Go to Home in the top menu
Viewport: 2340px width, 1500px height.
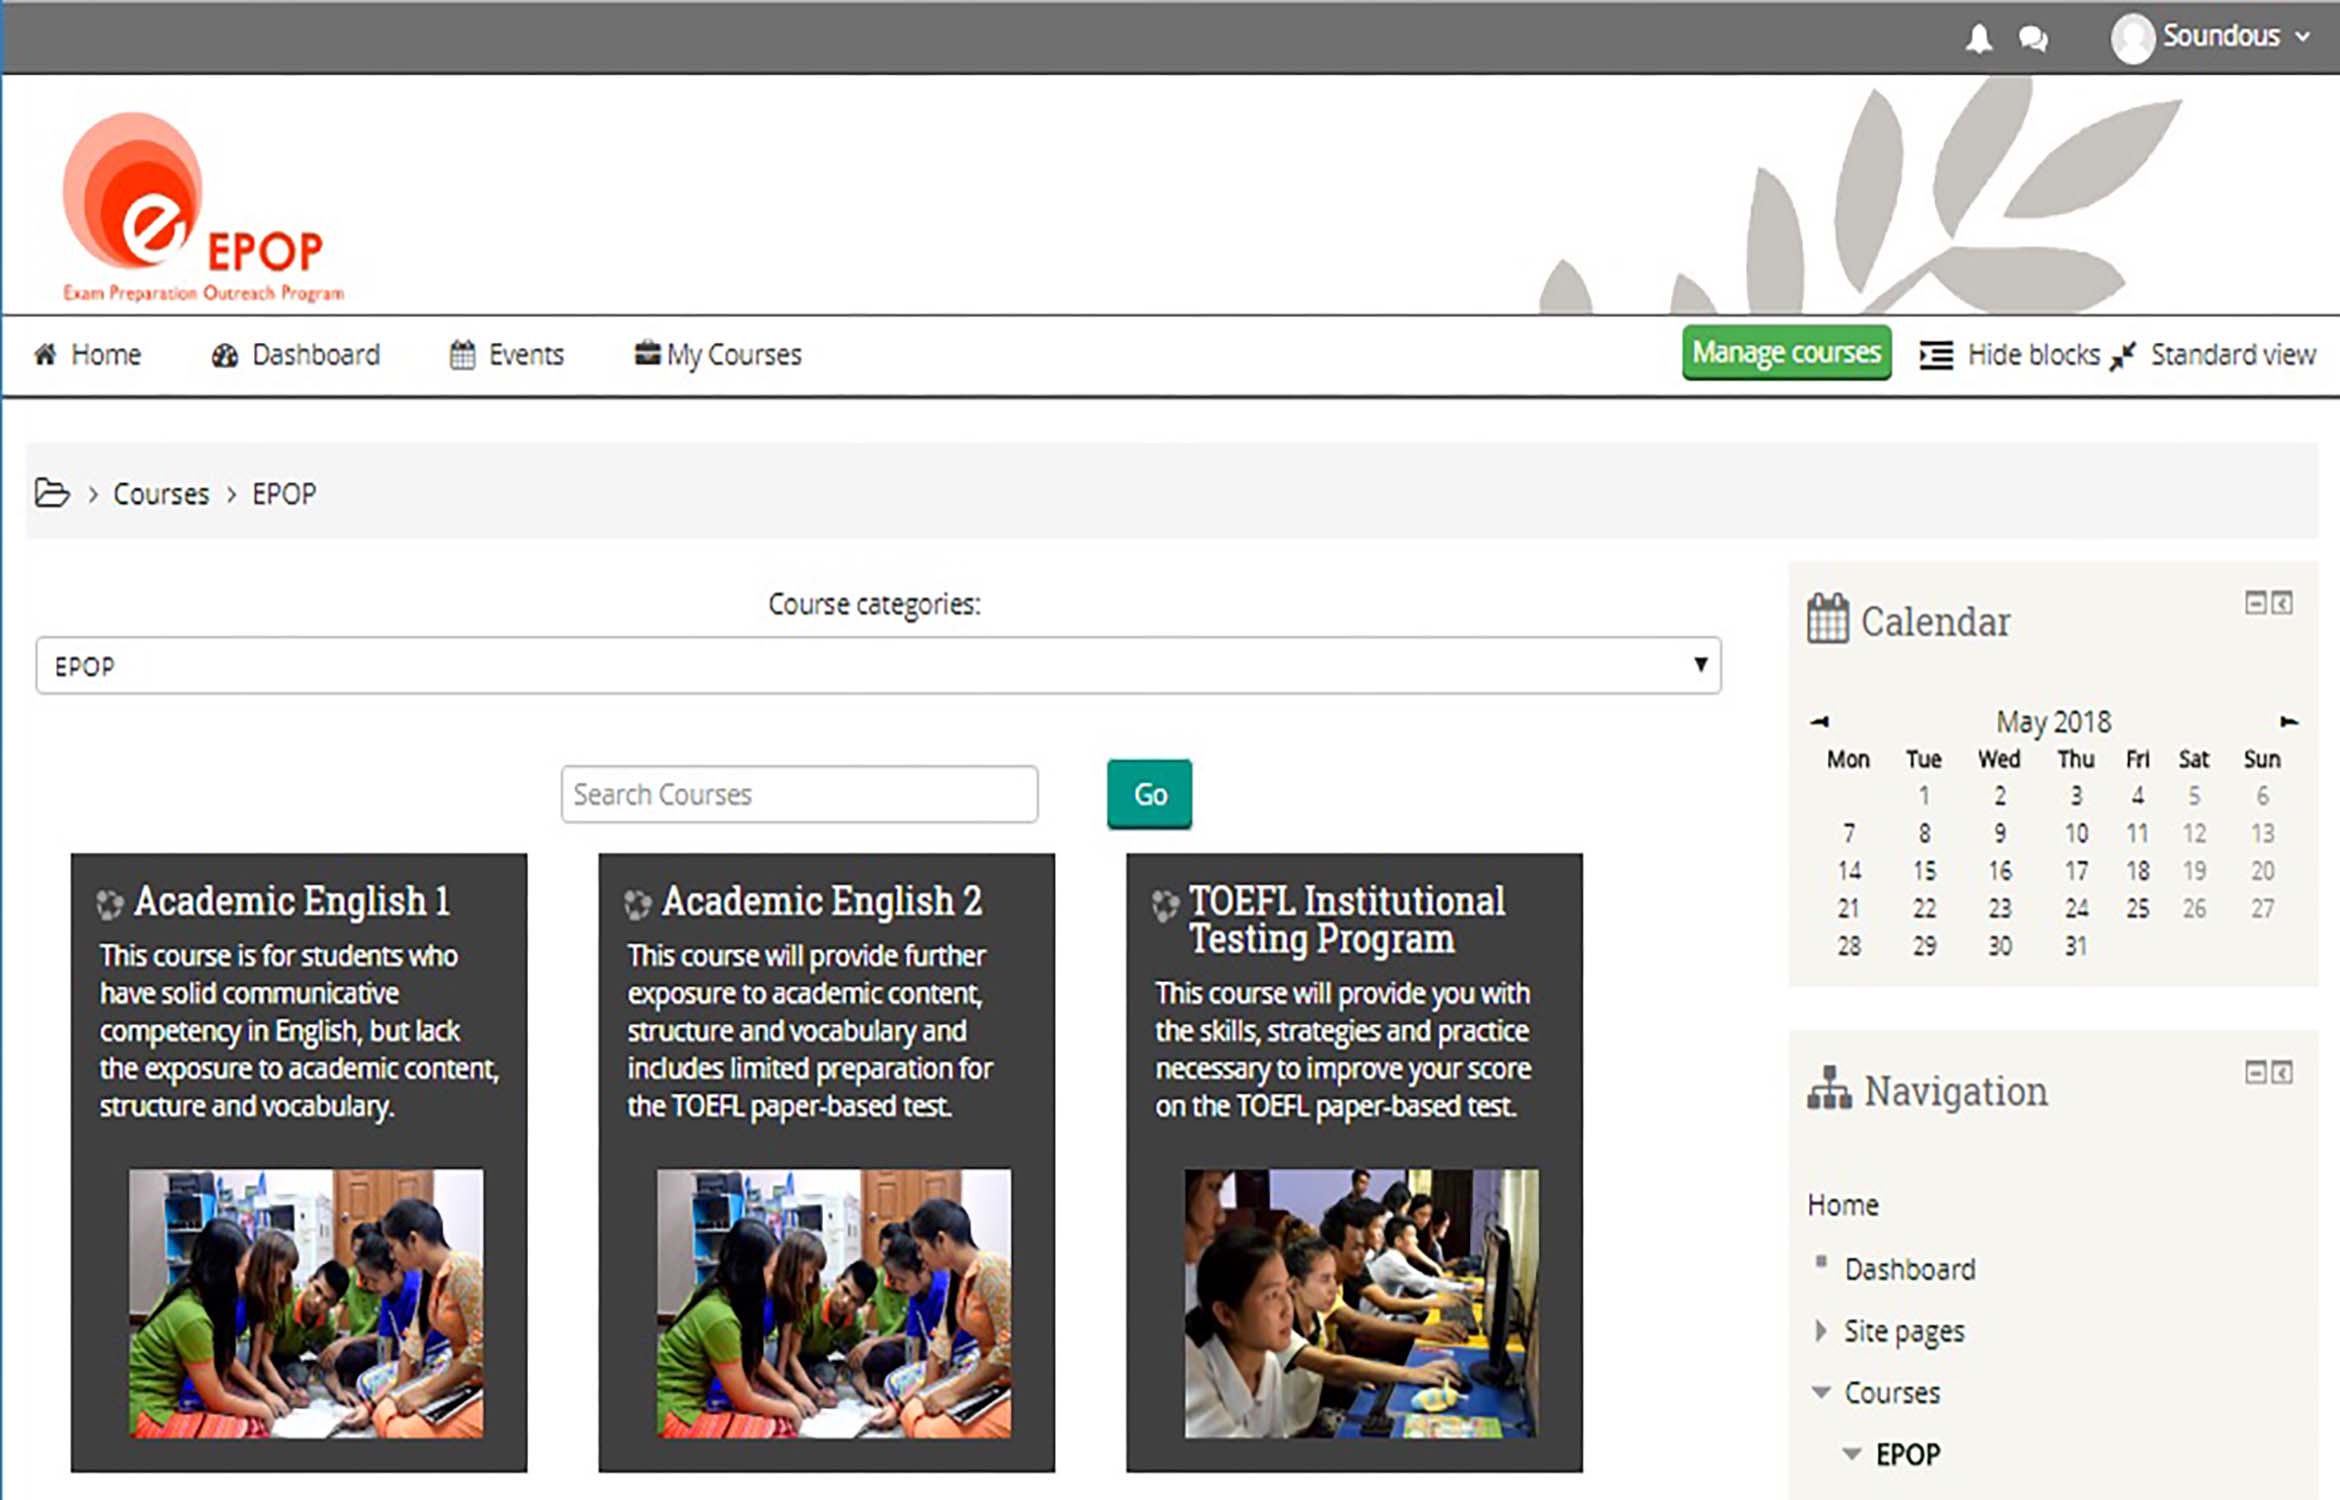click(106, 354)
